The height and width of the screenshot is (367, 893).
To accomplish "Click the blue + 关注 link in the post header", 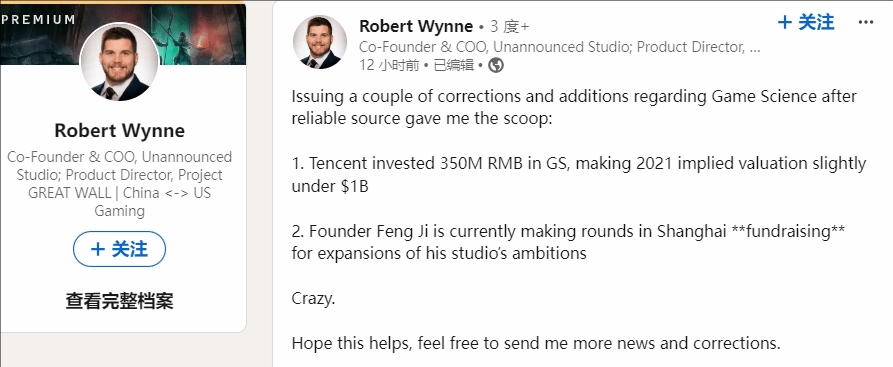I will pos(806,23).
